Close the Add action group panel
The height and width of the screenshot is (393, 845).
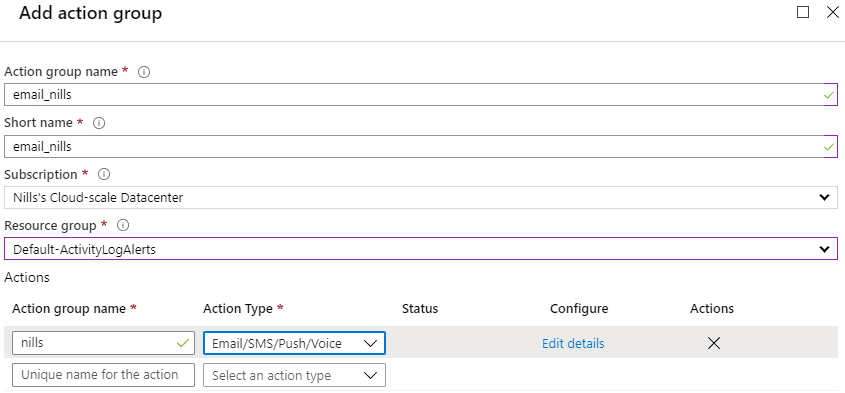click(x=833, y=12)
